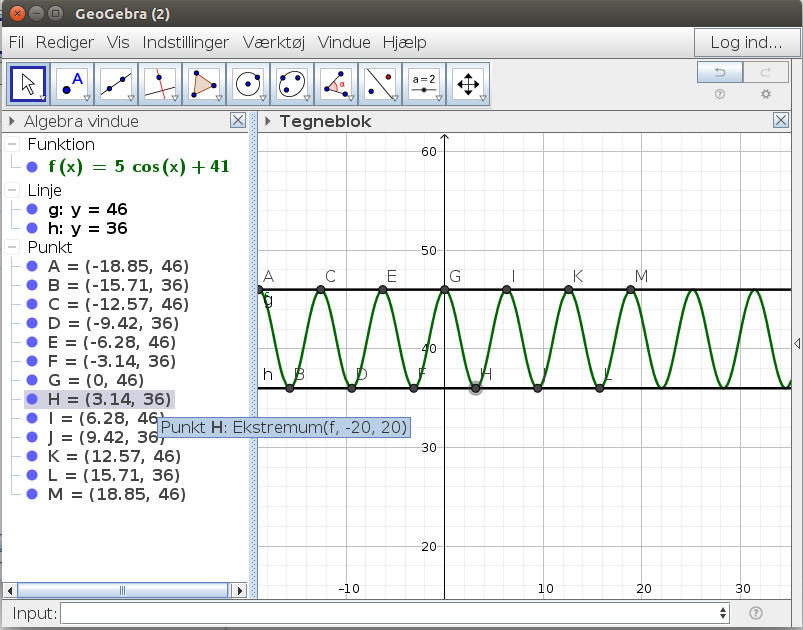
Task: Open toolbar help question mark icon
Action: (x=720, y=94)
